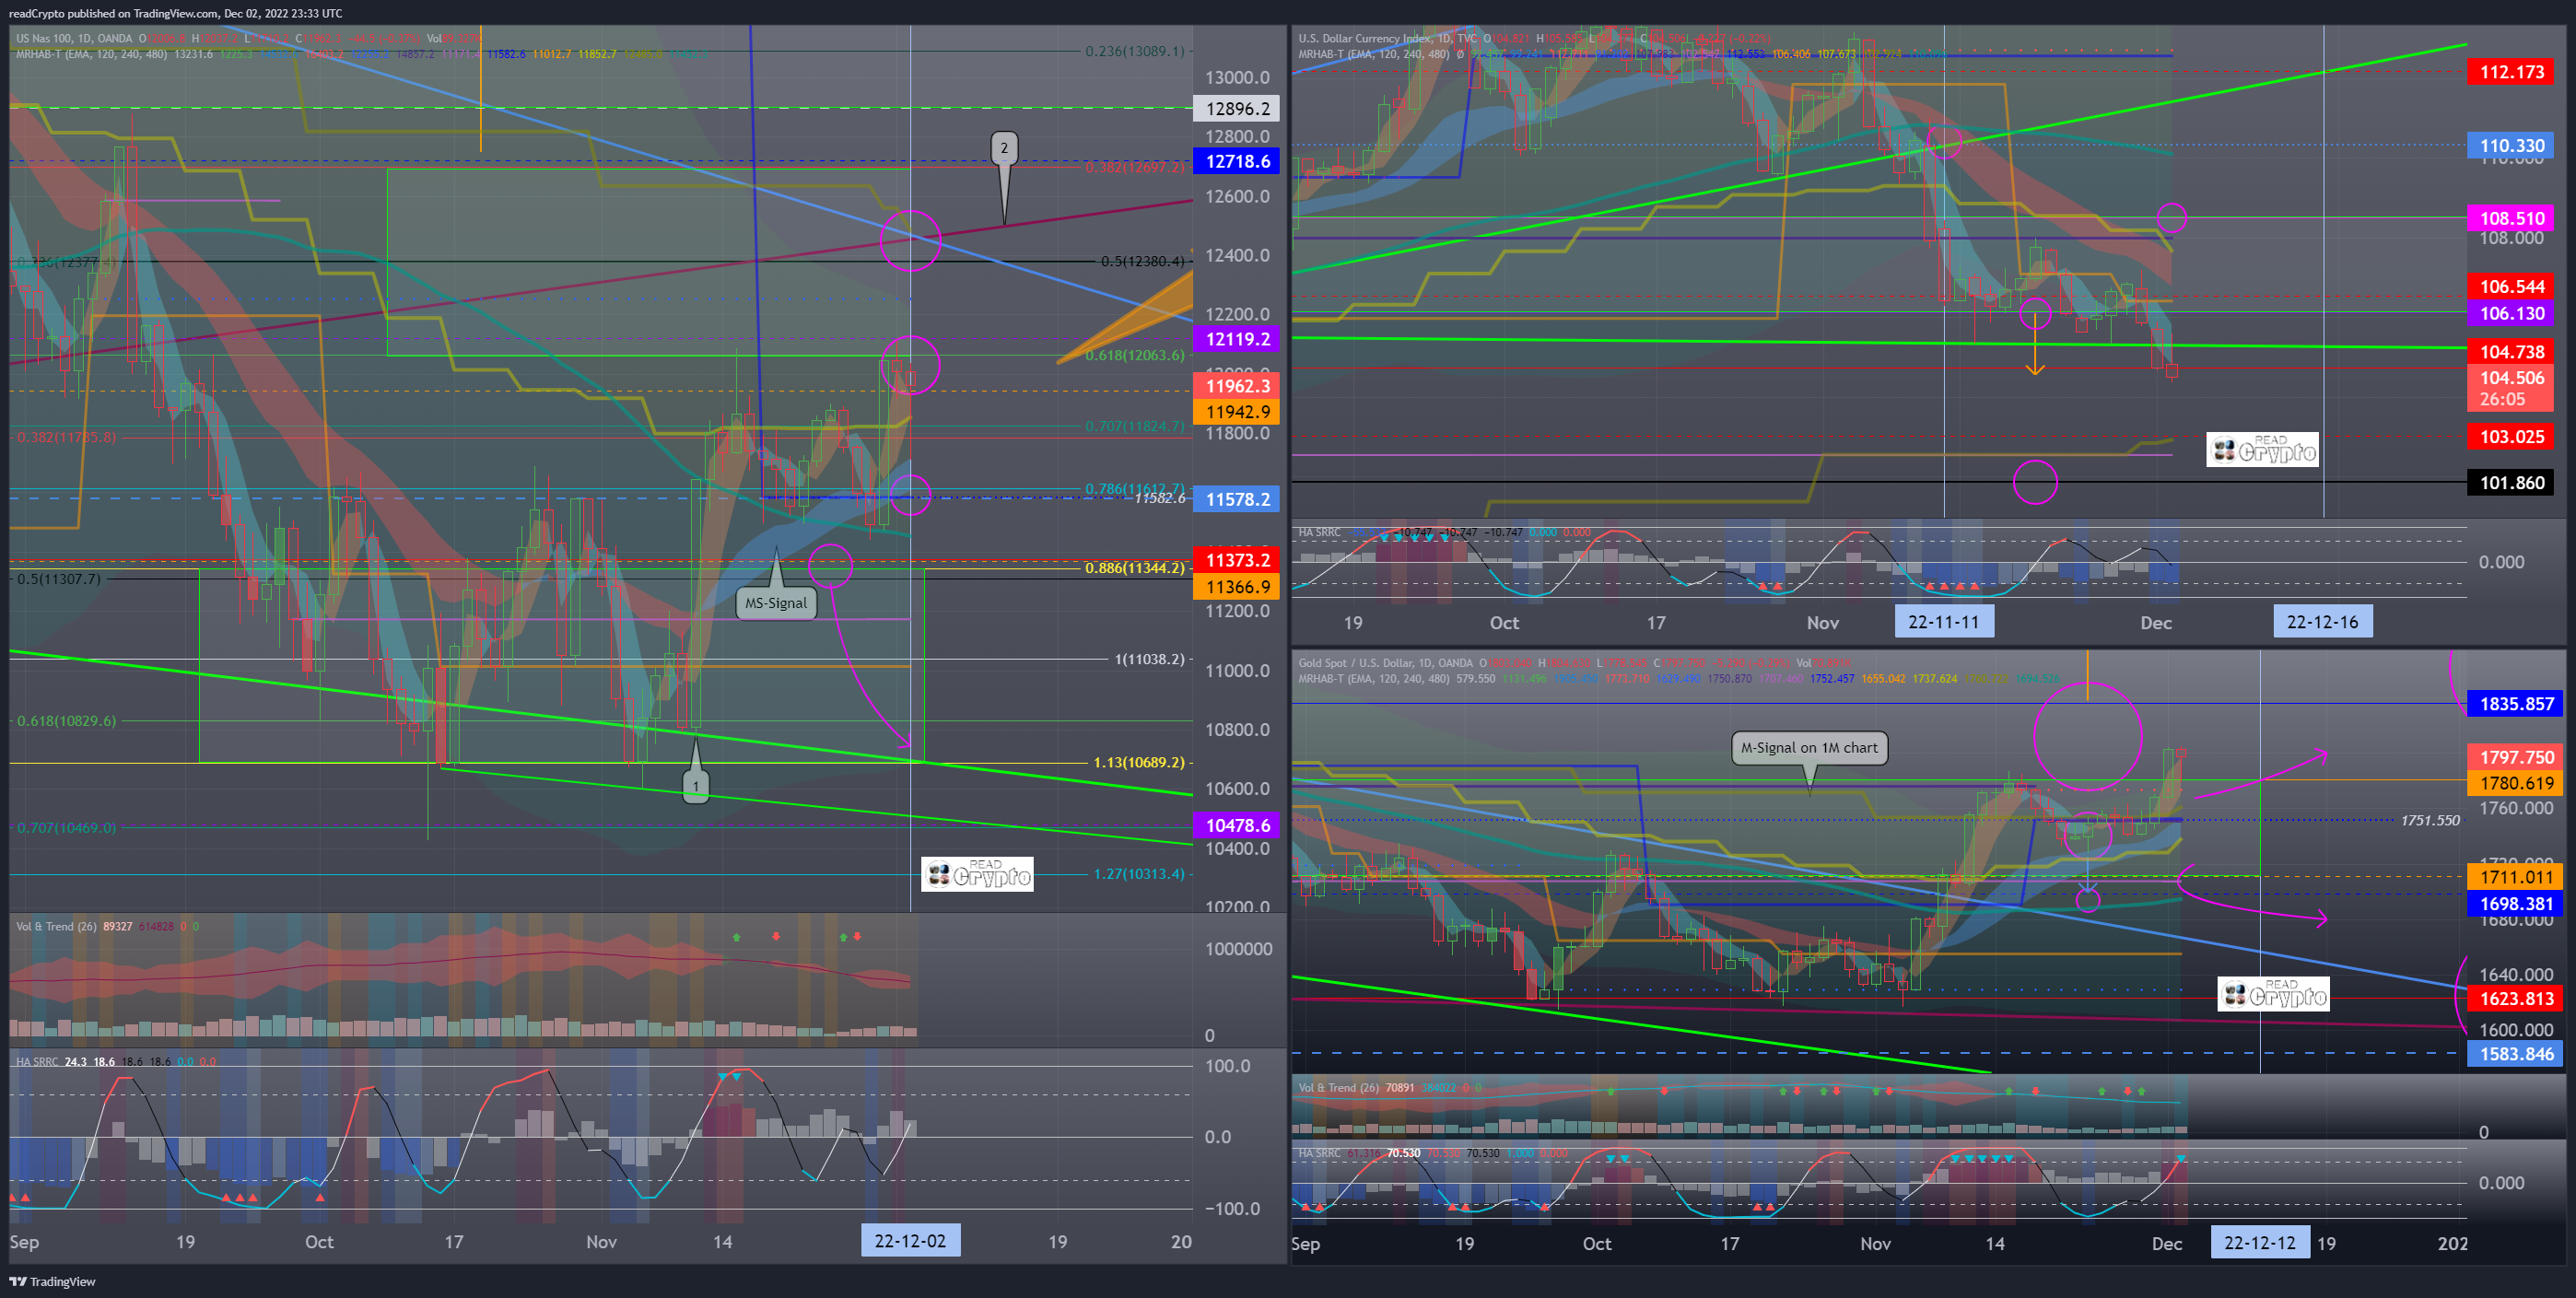The image size is (2576, 1298).
Task: Click the blue 1835.857 price label
Action: point(2515,703)
